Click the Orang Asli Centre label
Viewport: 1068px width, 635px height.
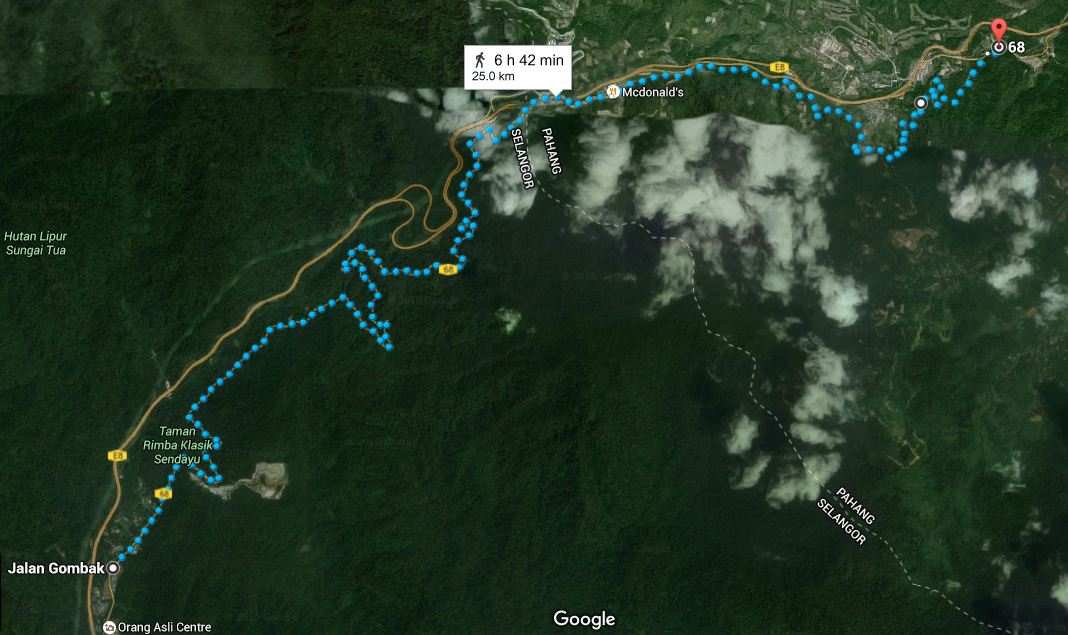click(164, 628)
